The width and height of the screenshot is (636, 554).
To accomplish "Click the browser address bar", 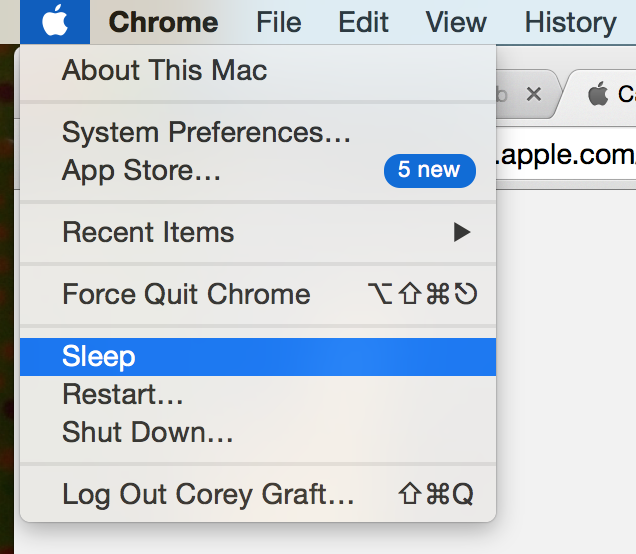I will pos(566,155).
